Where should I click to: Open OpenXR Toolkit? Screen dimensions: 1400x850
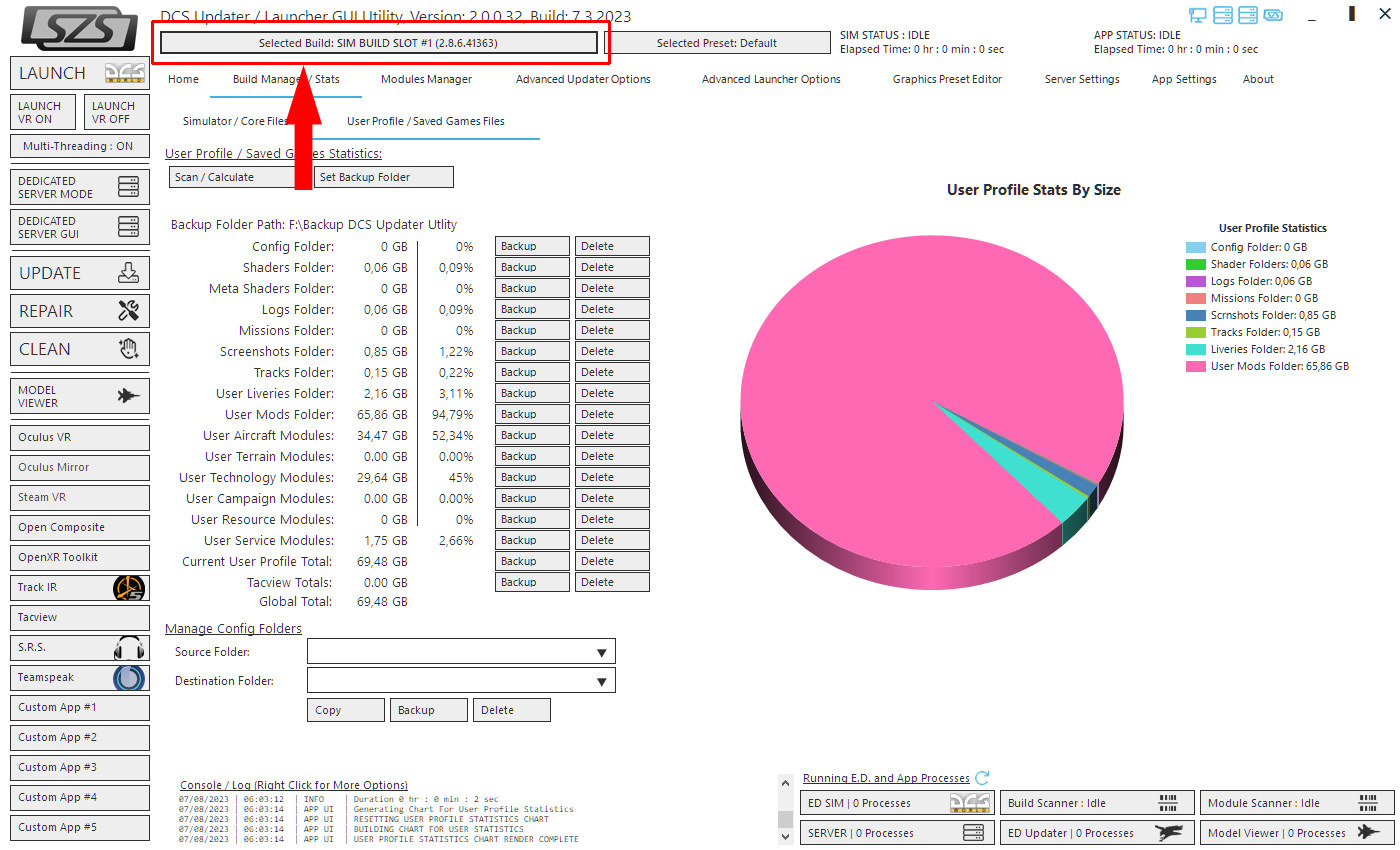click(80, 557)
